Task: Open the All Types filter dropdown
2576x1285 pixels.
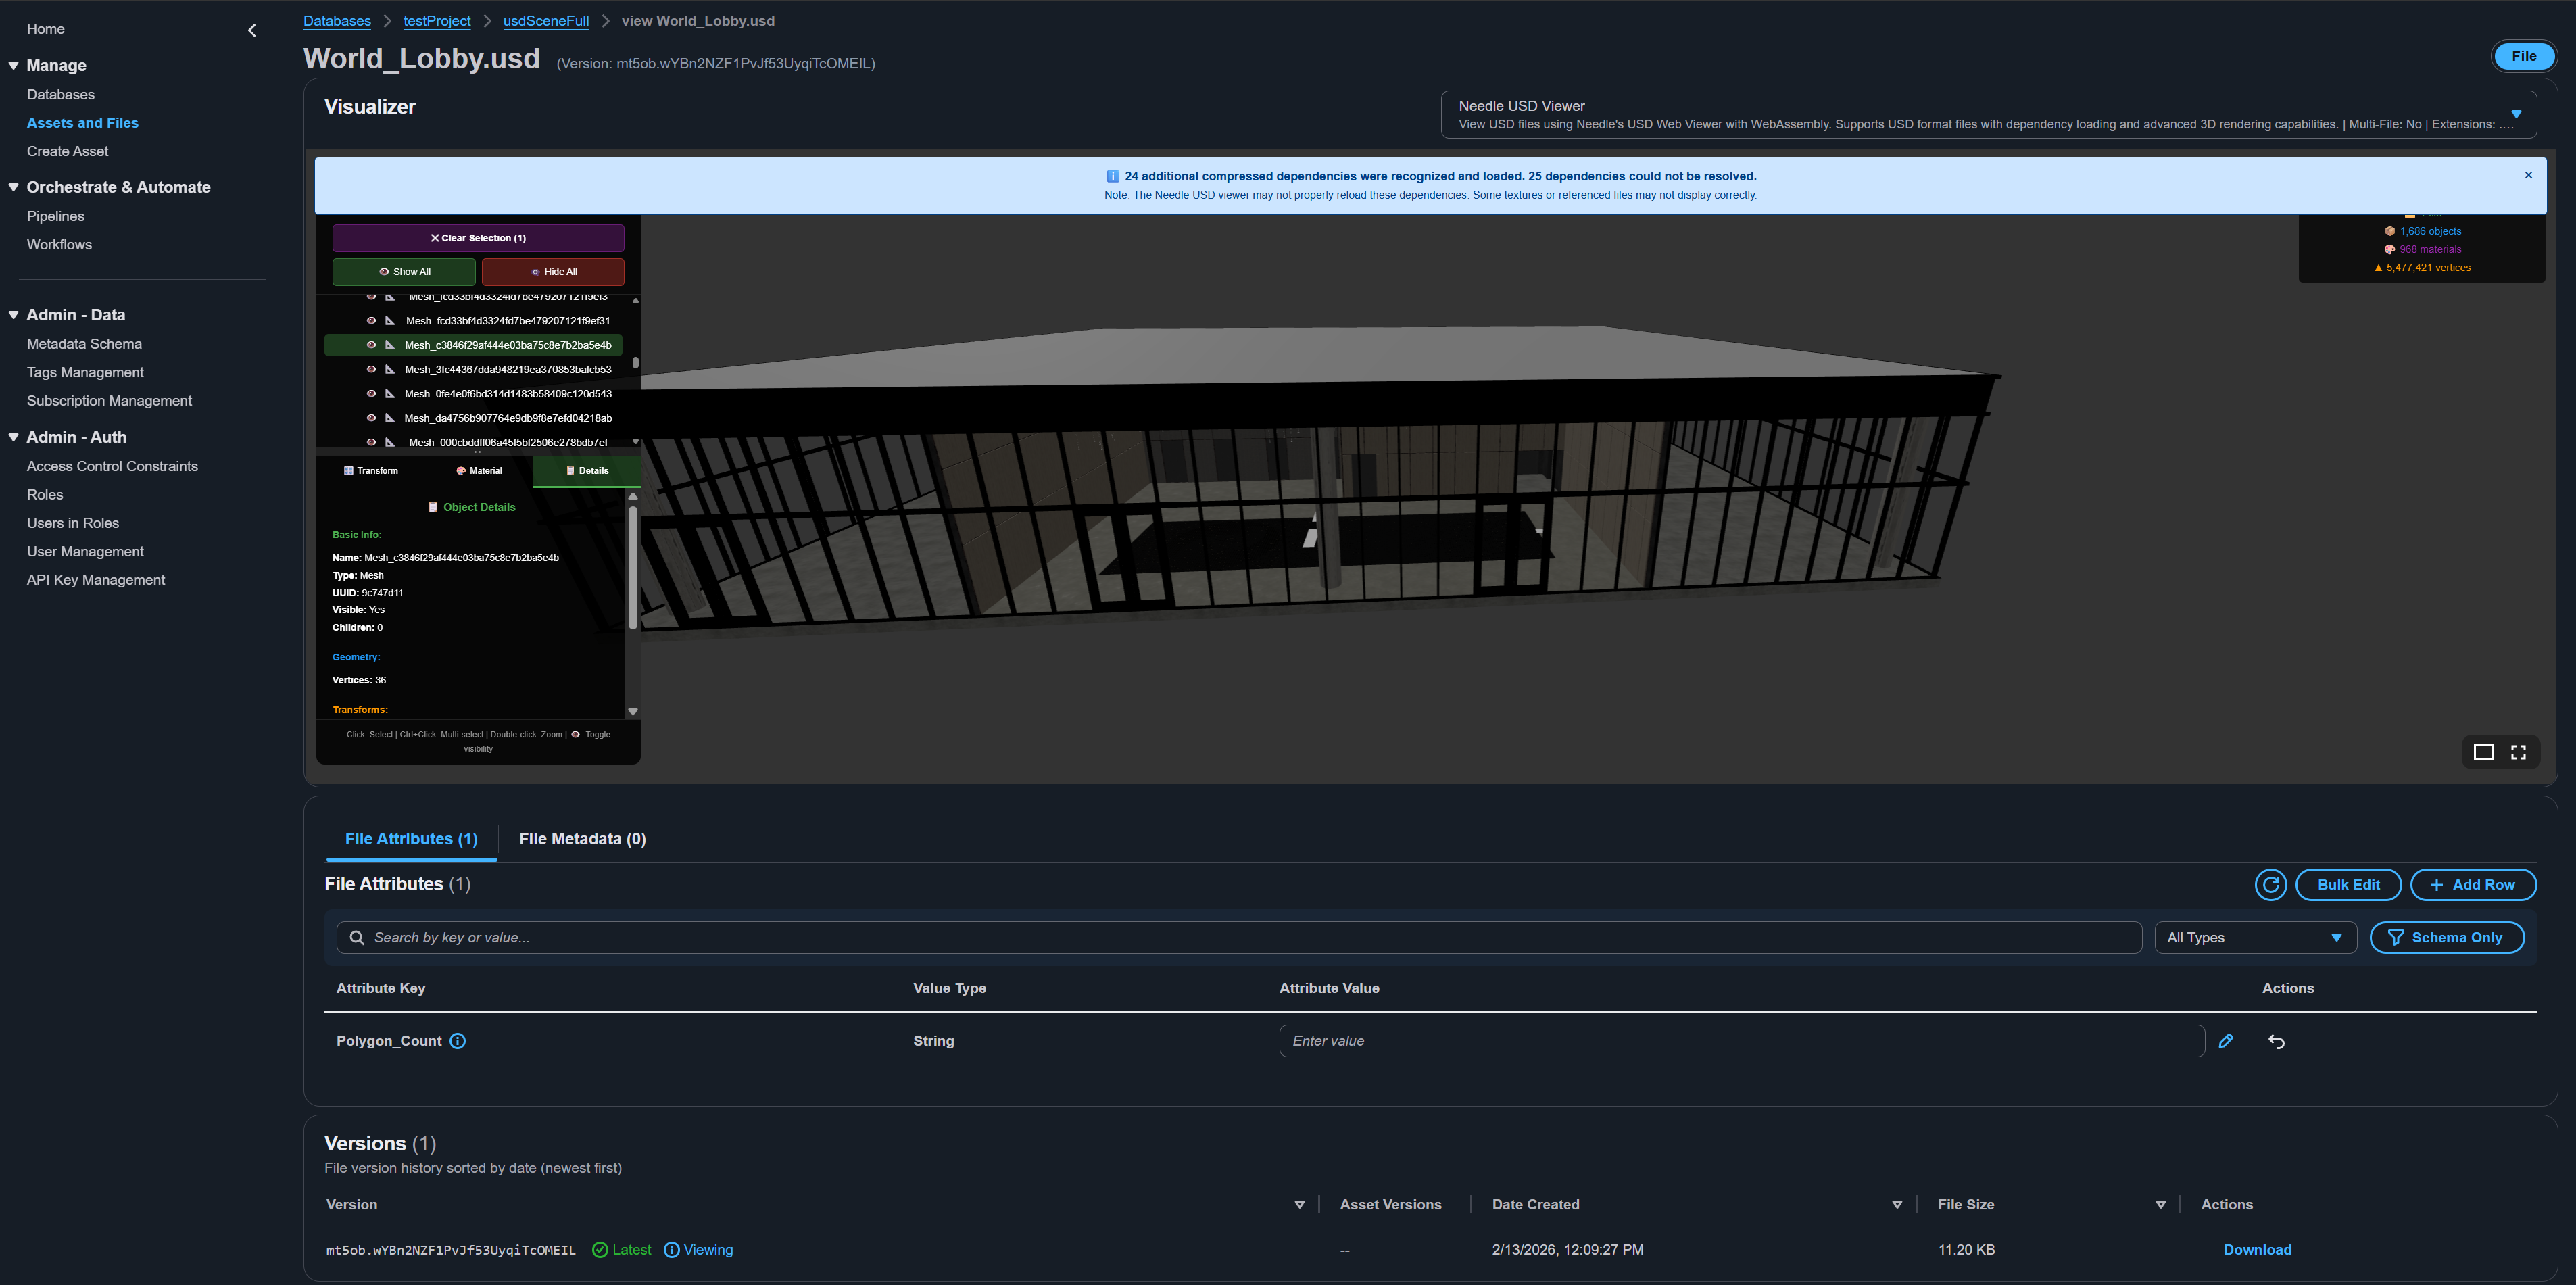Action: [2255, 937]
